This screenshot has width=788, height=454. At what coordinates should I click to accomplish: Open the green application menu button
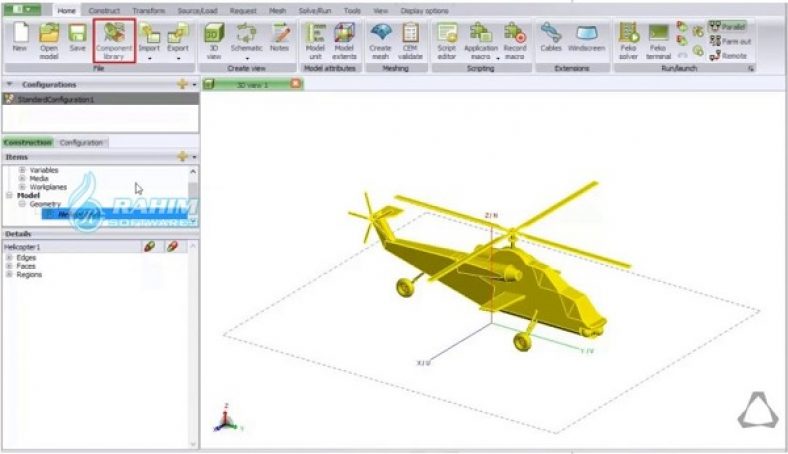click(22, 9)
